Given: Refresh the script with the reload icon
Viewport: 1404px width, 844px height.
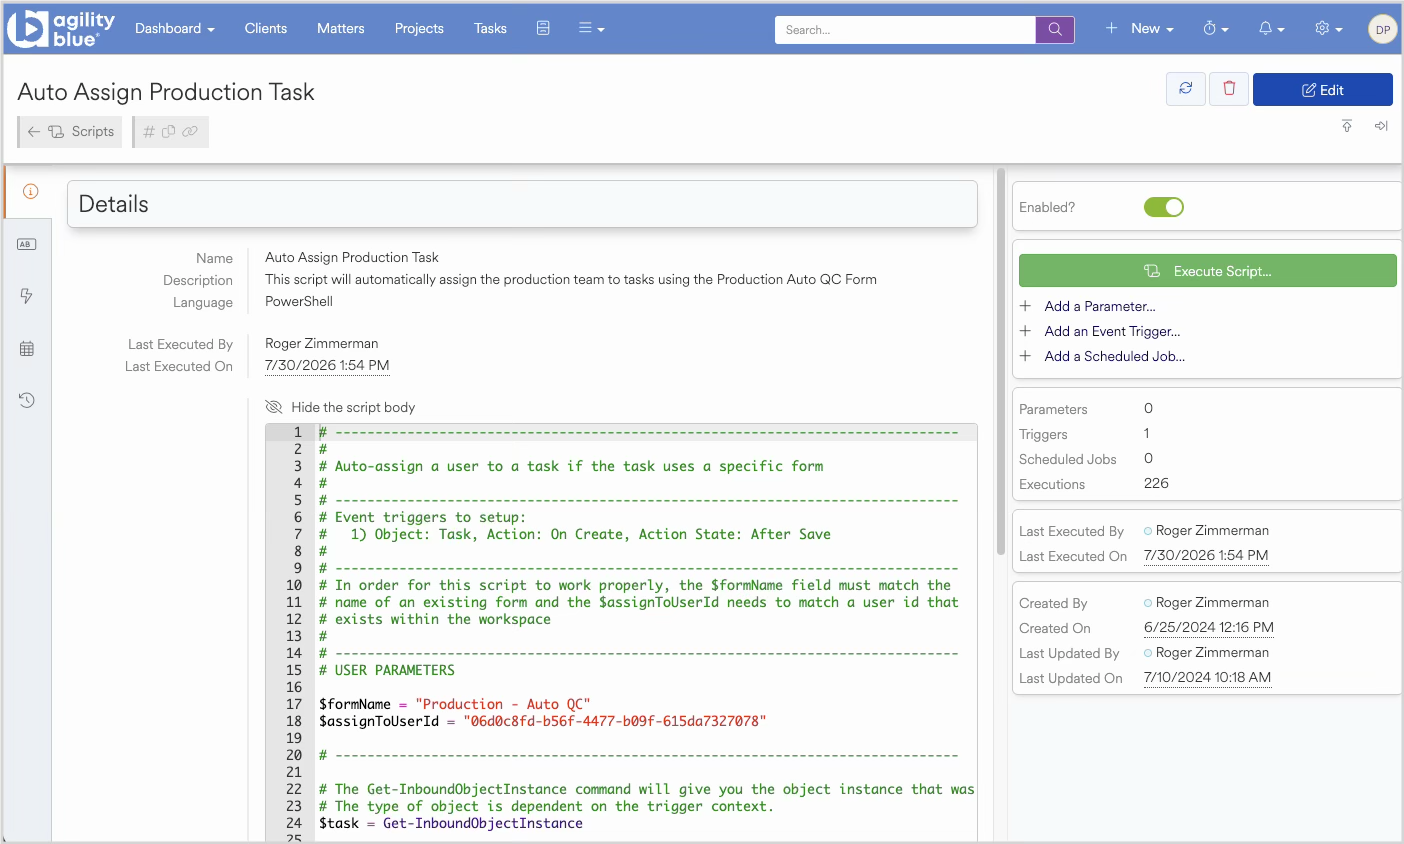Looking at the screenshot, I should pos(1186,89).
